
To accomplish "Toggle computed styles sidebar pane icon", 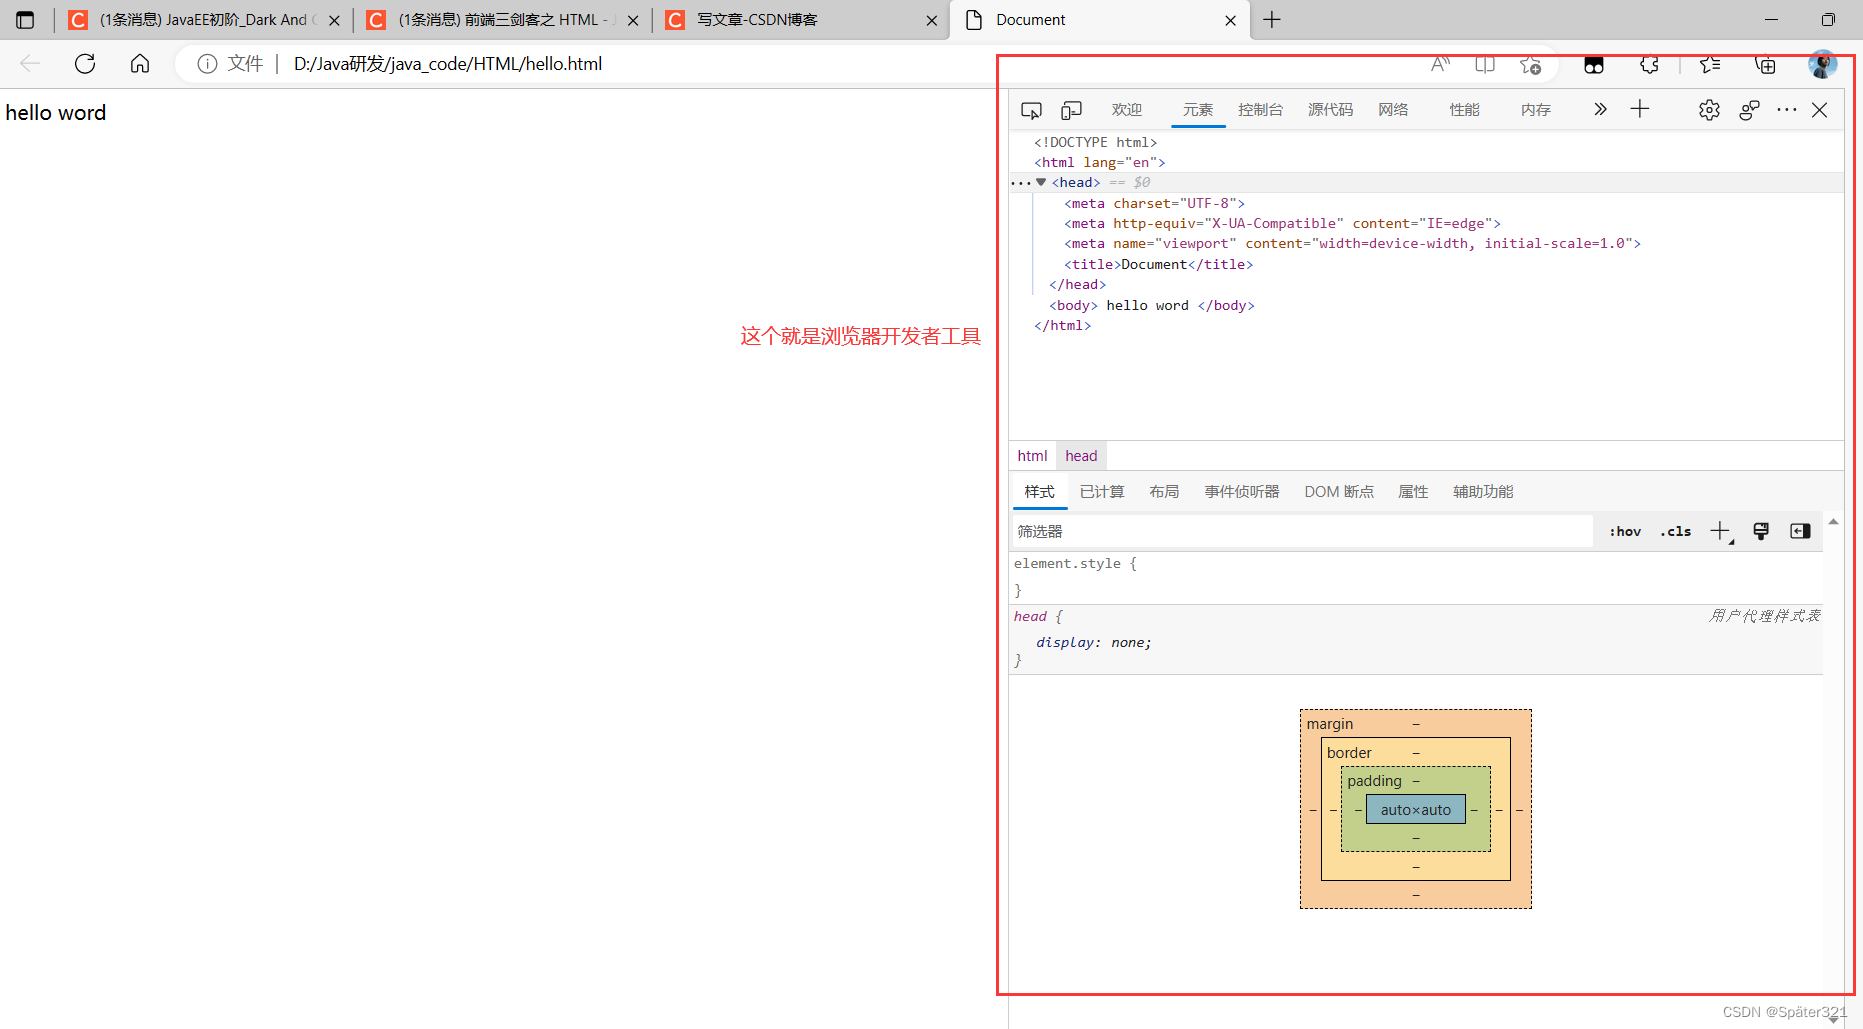I will click(x=1800, y=531).
